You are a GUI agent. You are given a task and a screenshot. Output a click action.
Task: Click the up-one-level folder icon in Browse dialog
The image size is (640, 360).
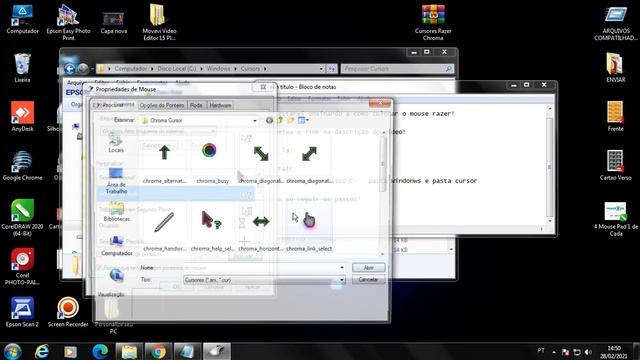[280, 120]
